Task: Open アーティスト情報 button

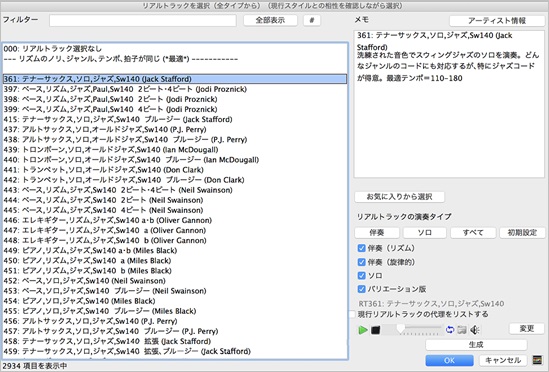Action: (497, 21)
